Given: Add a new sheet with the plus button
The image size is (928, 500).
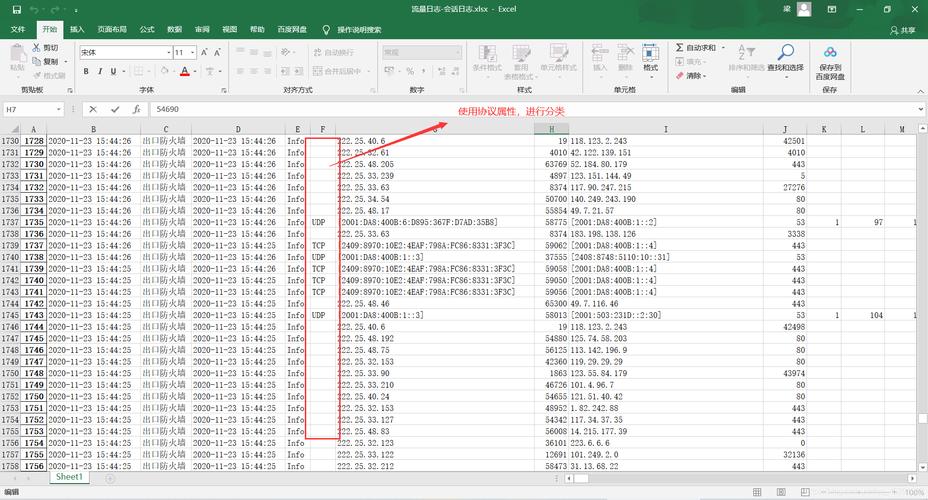Looking at the screenshot, I should 110,478.
